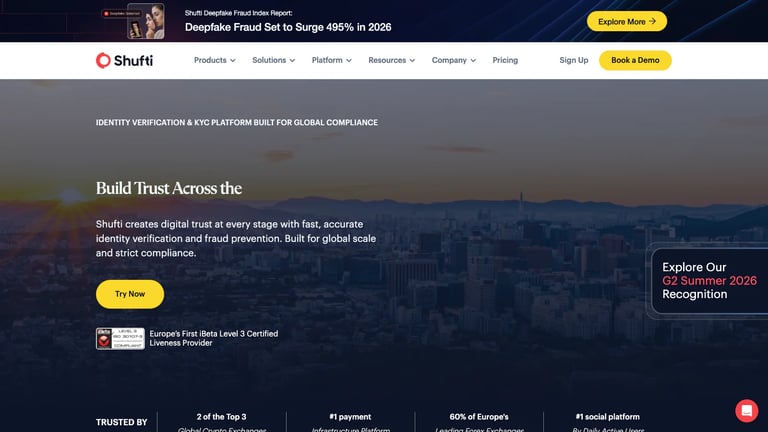This screenshot has width=768, height=432.
Task: Open the Solutions menu
Action: coord(274,60)
